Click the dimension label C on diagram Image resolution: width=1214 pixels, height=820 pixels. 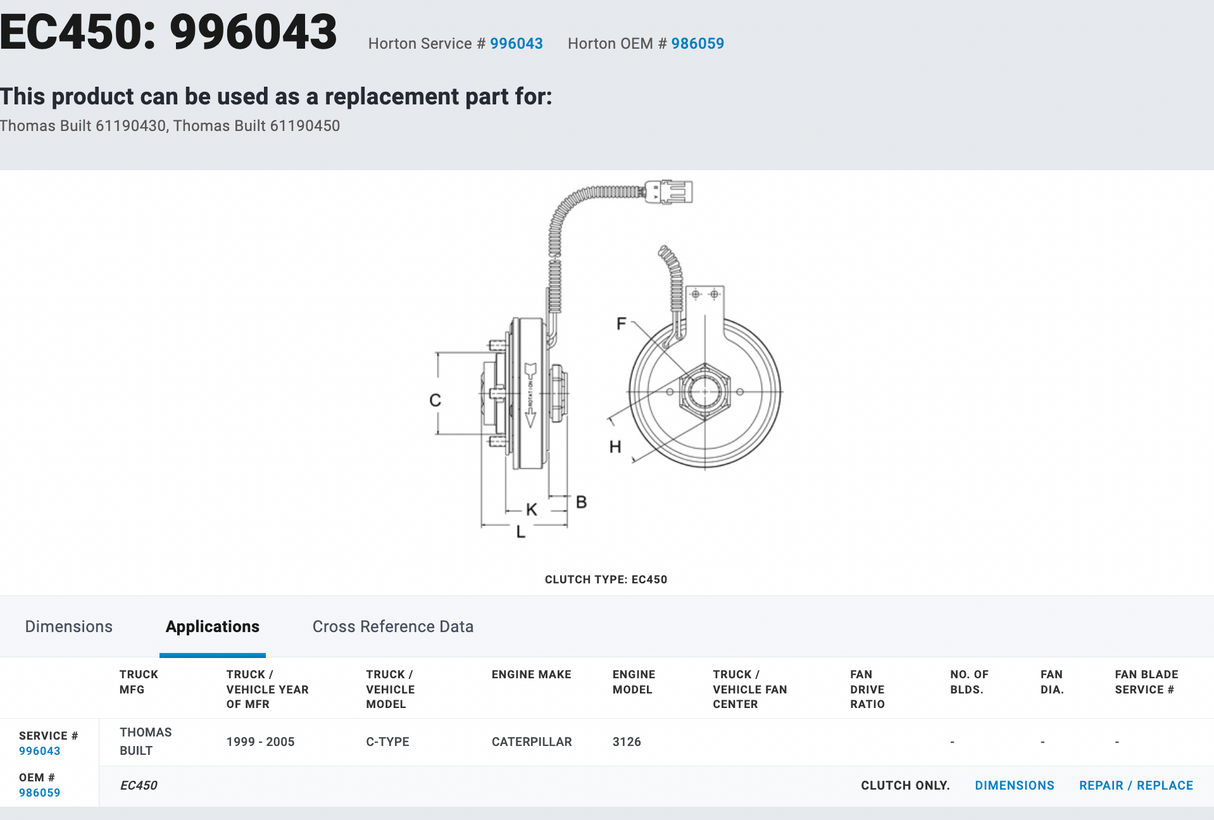pos(435,400)
